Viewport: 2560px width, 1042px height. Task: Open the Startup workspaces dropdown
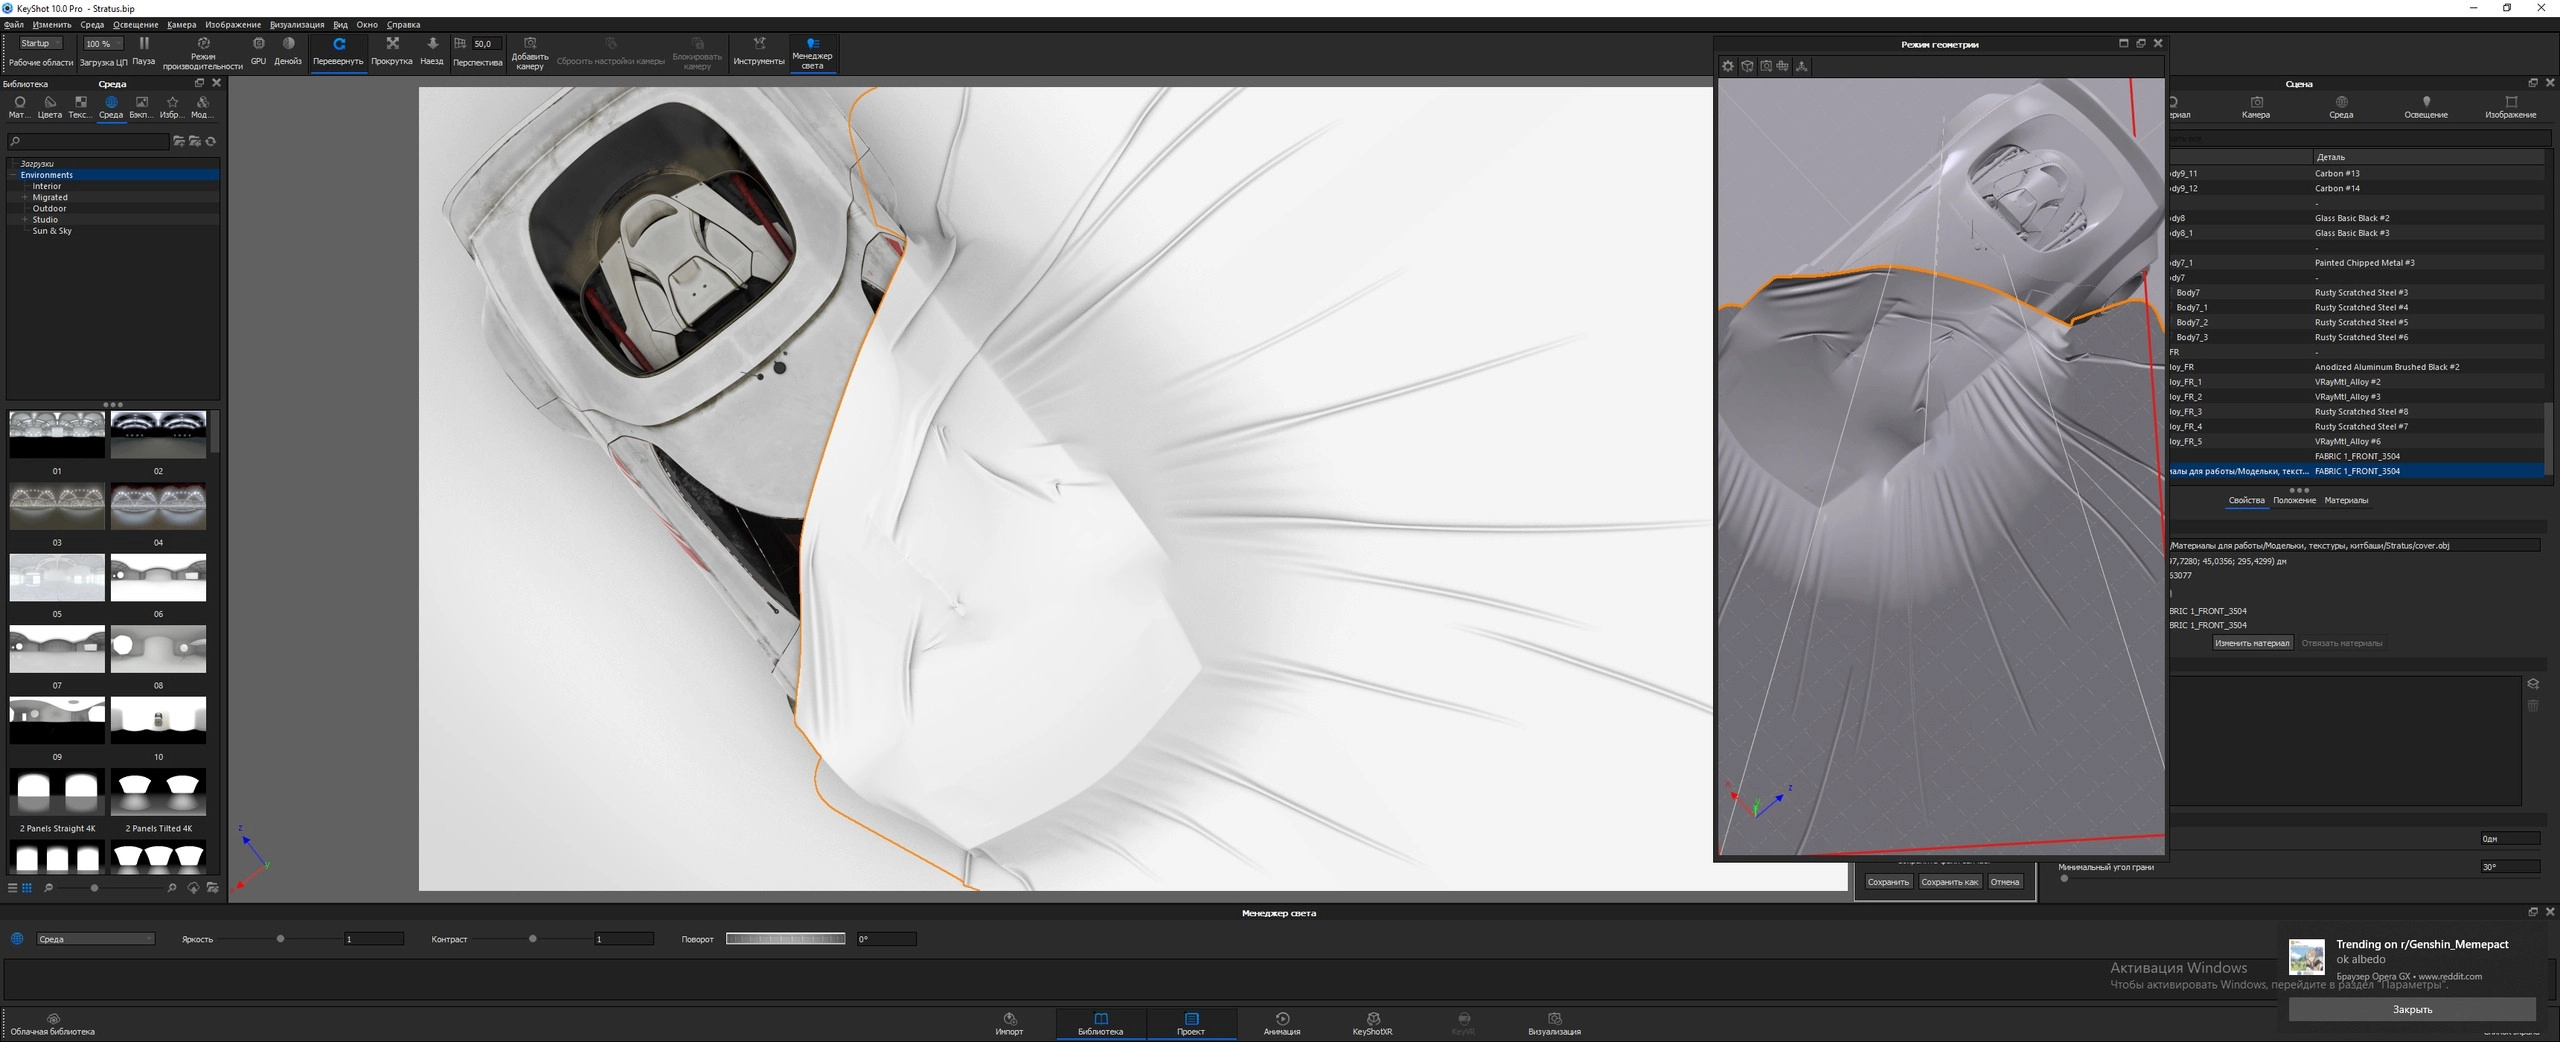41,44
